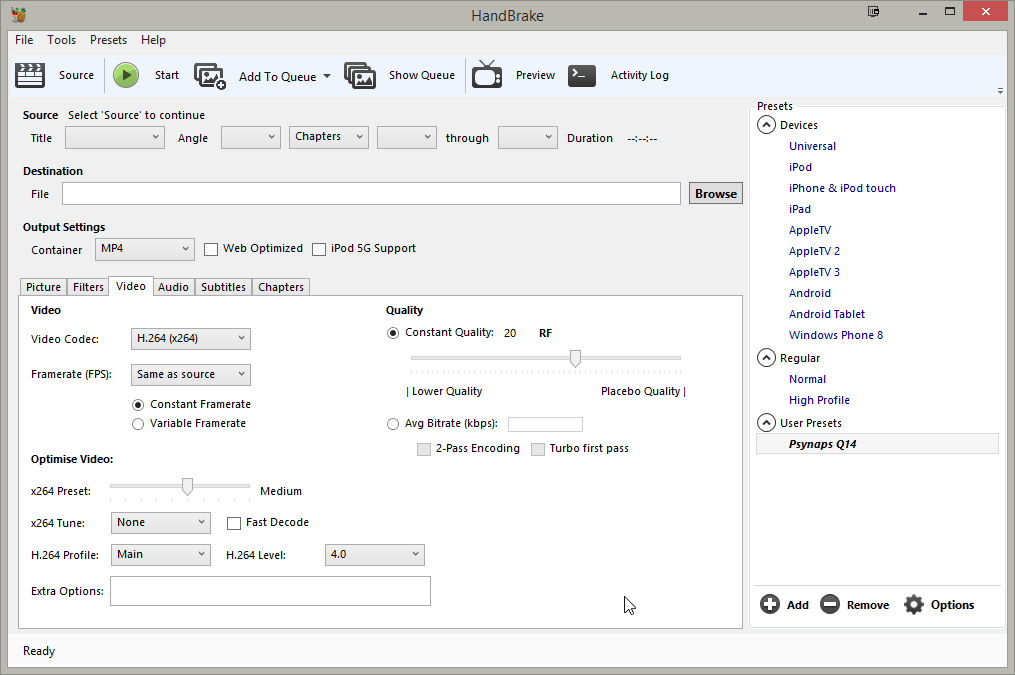Image resolution: width=1015 pixels, height=675 pixels.
Task: Select Constant Quality radio button
Action: point(393,333)
